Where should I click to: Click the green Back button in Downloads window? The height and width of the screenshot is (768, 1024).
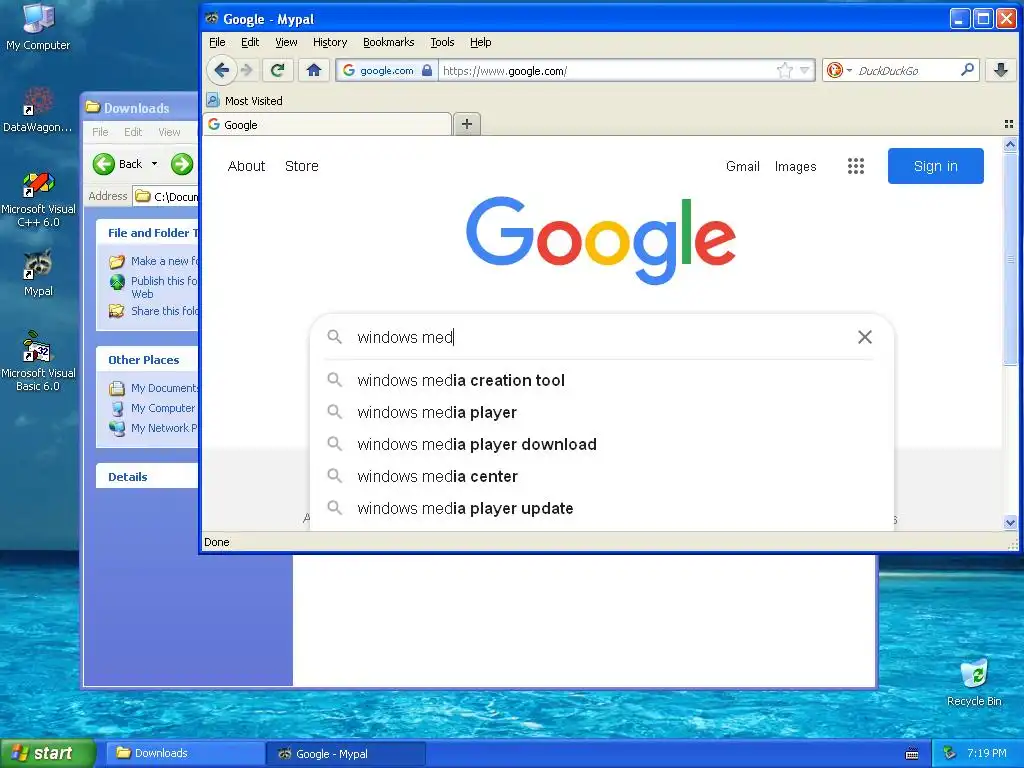tap(118, 164)
